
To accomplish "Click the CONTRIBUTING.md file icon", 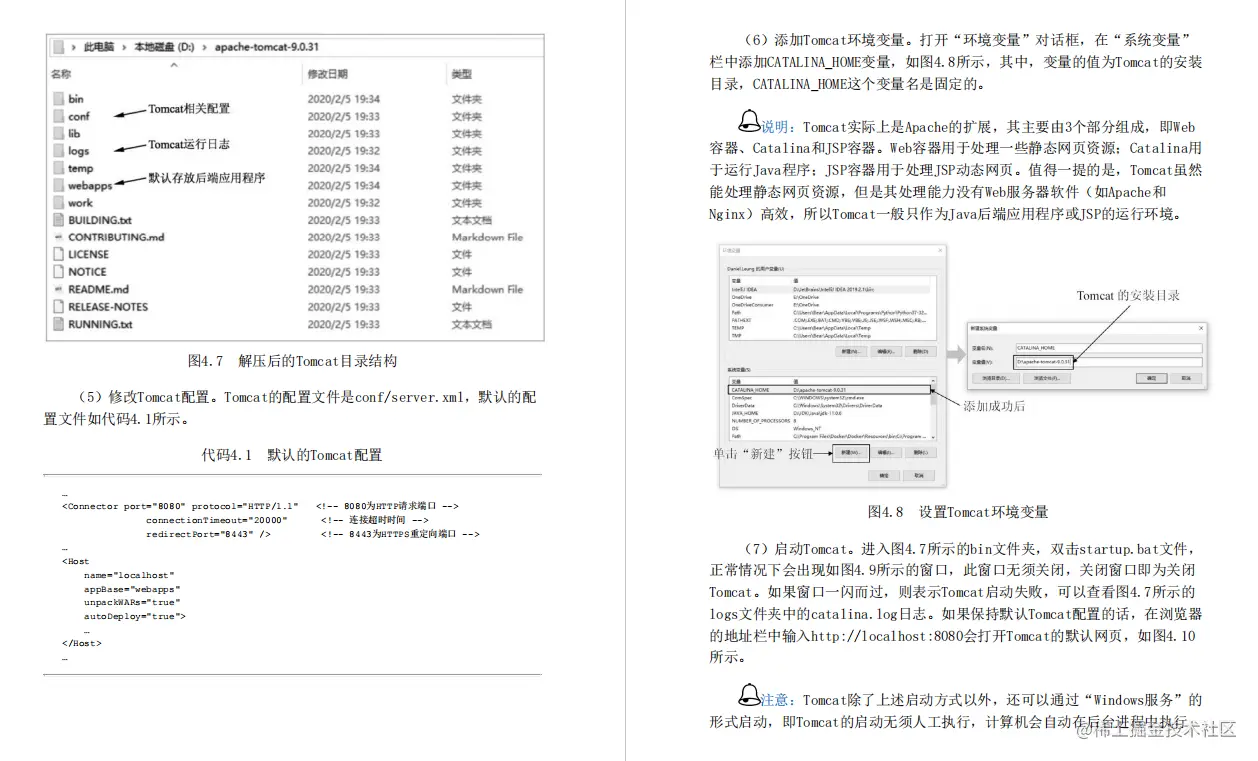I will tap(59, 237).
